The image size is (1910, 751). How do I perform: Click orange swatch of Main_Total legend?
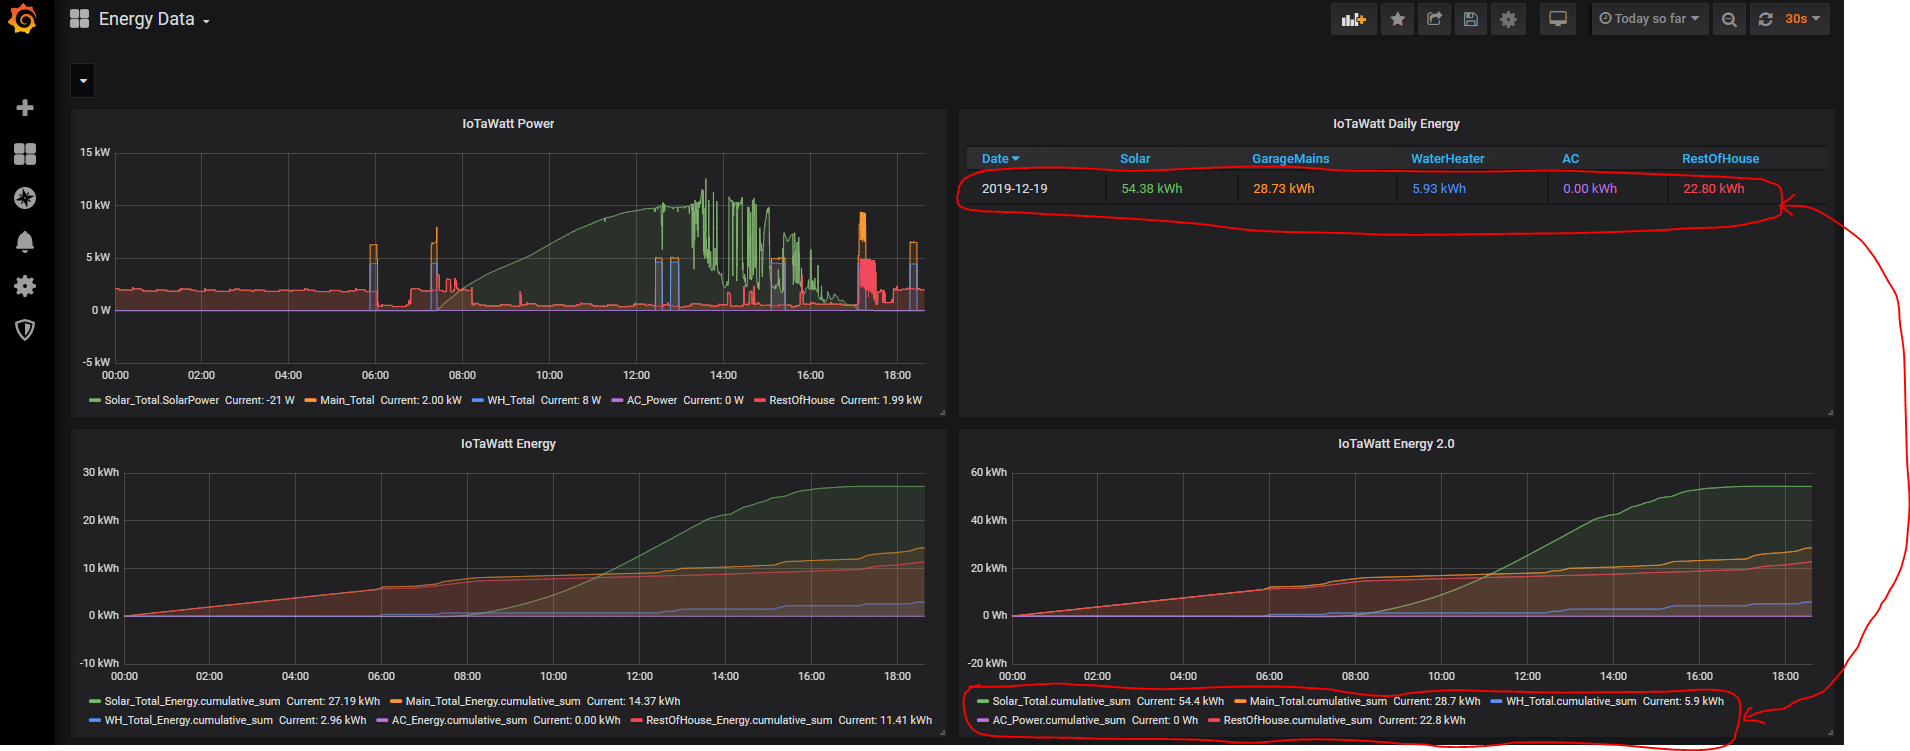pyautogui.click(x=311, y=401)
